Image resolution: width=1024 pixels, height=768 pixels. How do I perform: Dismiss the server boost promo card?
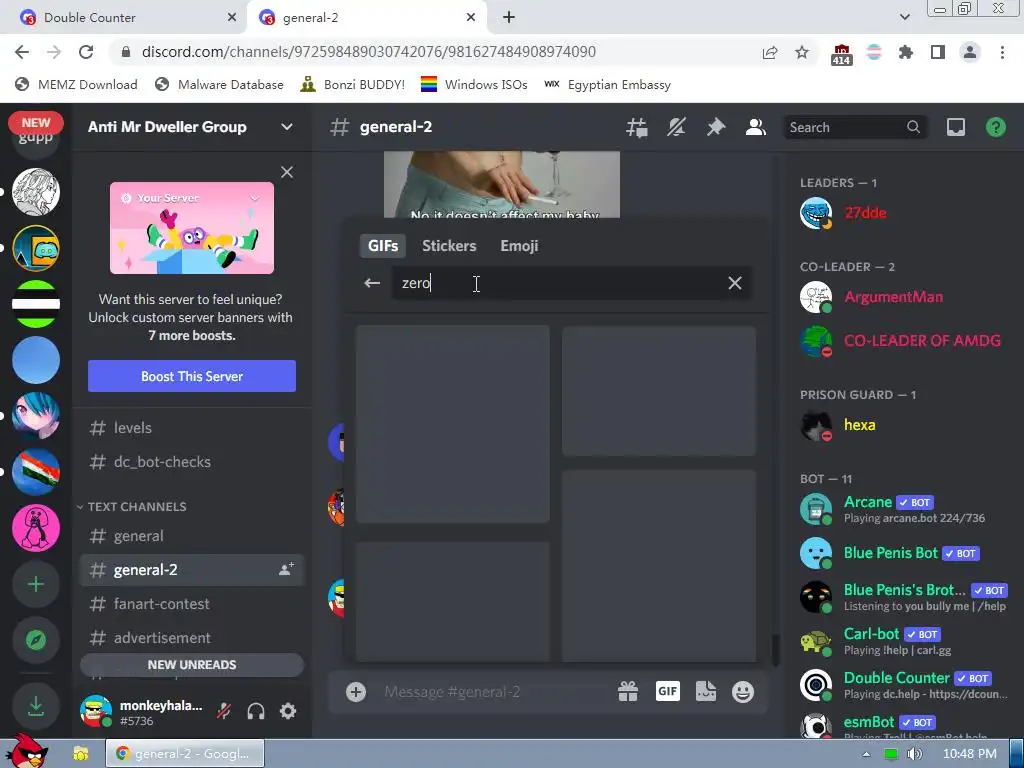point(287,172)
